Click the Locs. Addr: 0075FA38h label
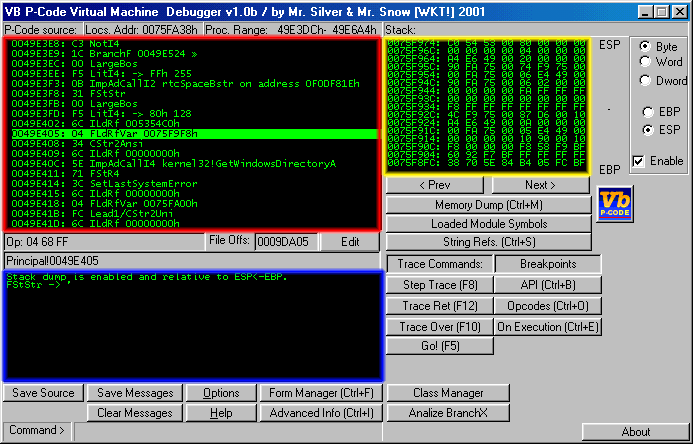The height and width of the screenshot is (444, 693). [143, 30]
